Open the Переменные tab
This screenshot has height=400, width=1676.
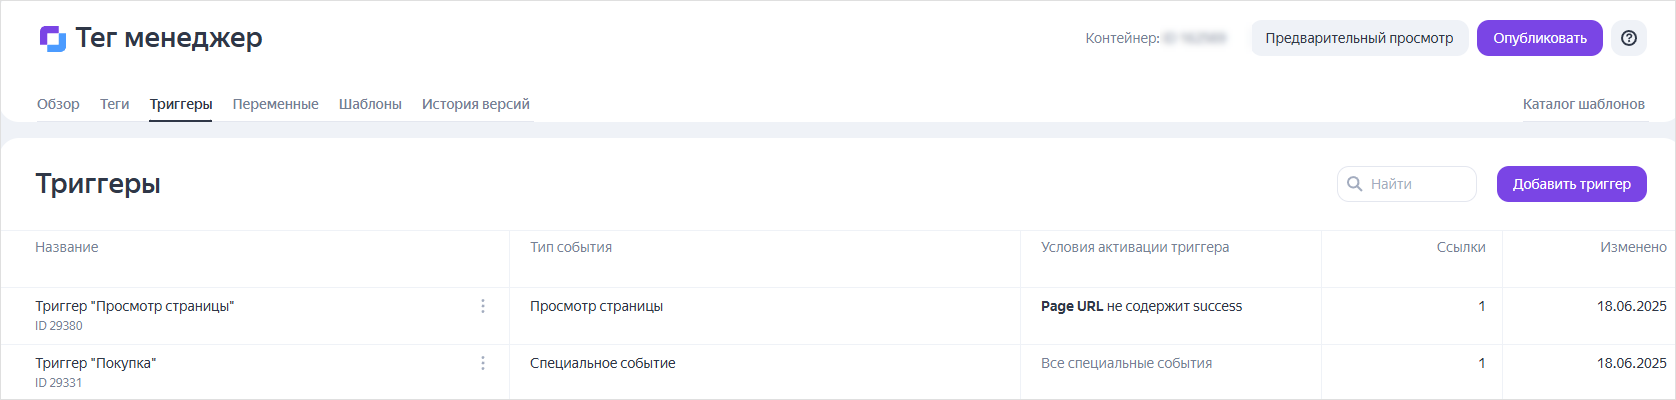(x=275, y=104)
